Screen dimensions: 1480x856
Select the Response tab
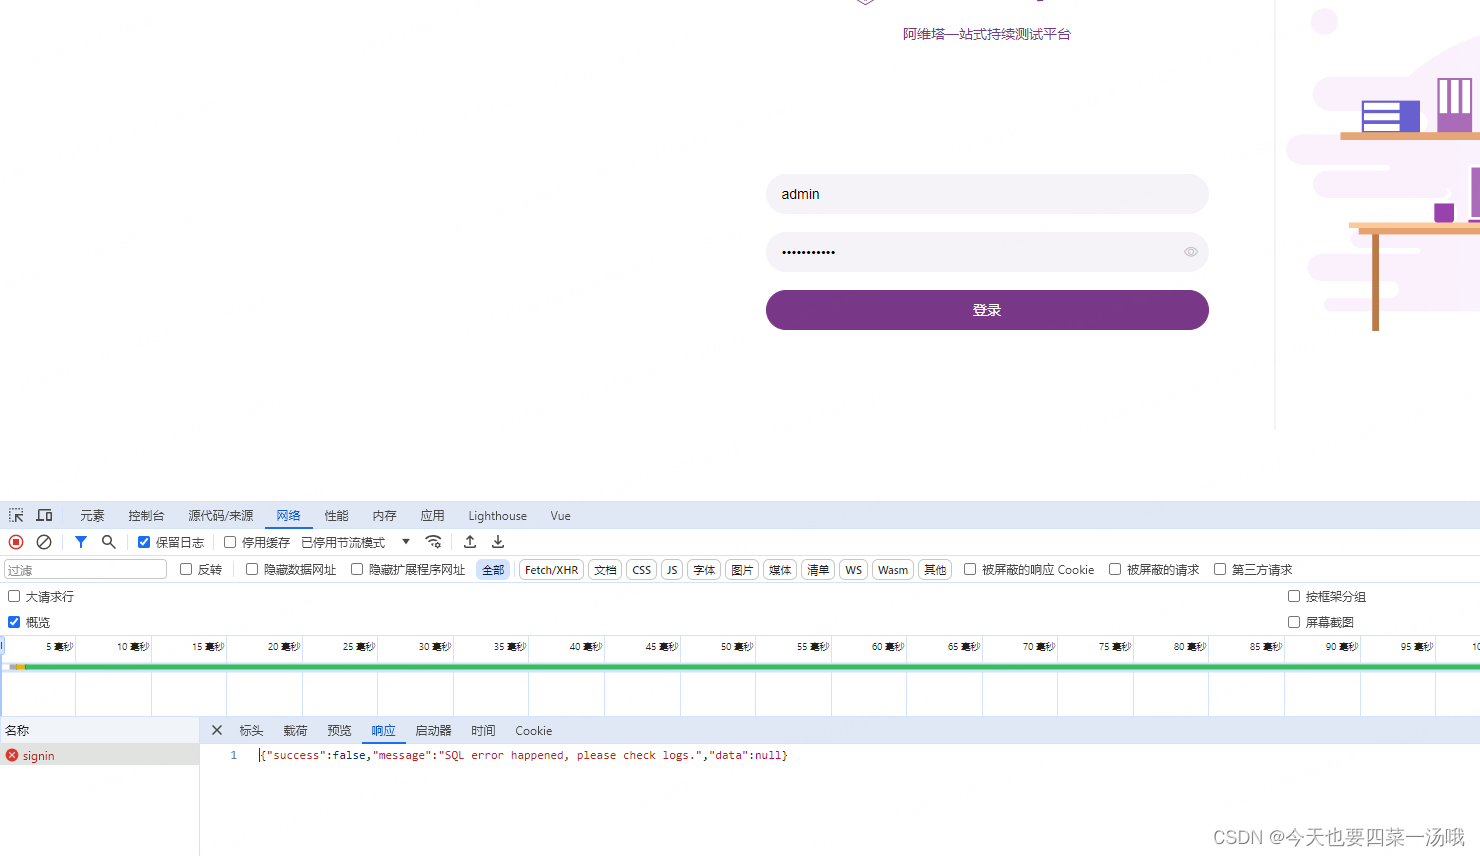click(383, 731)
